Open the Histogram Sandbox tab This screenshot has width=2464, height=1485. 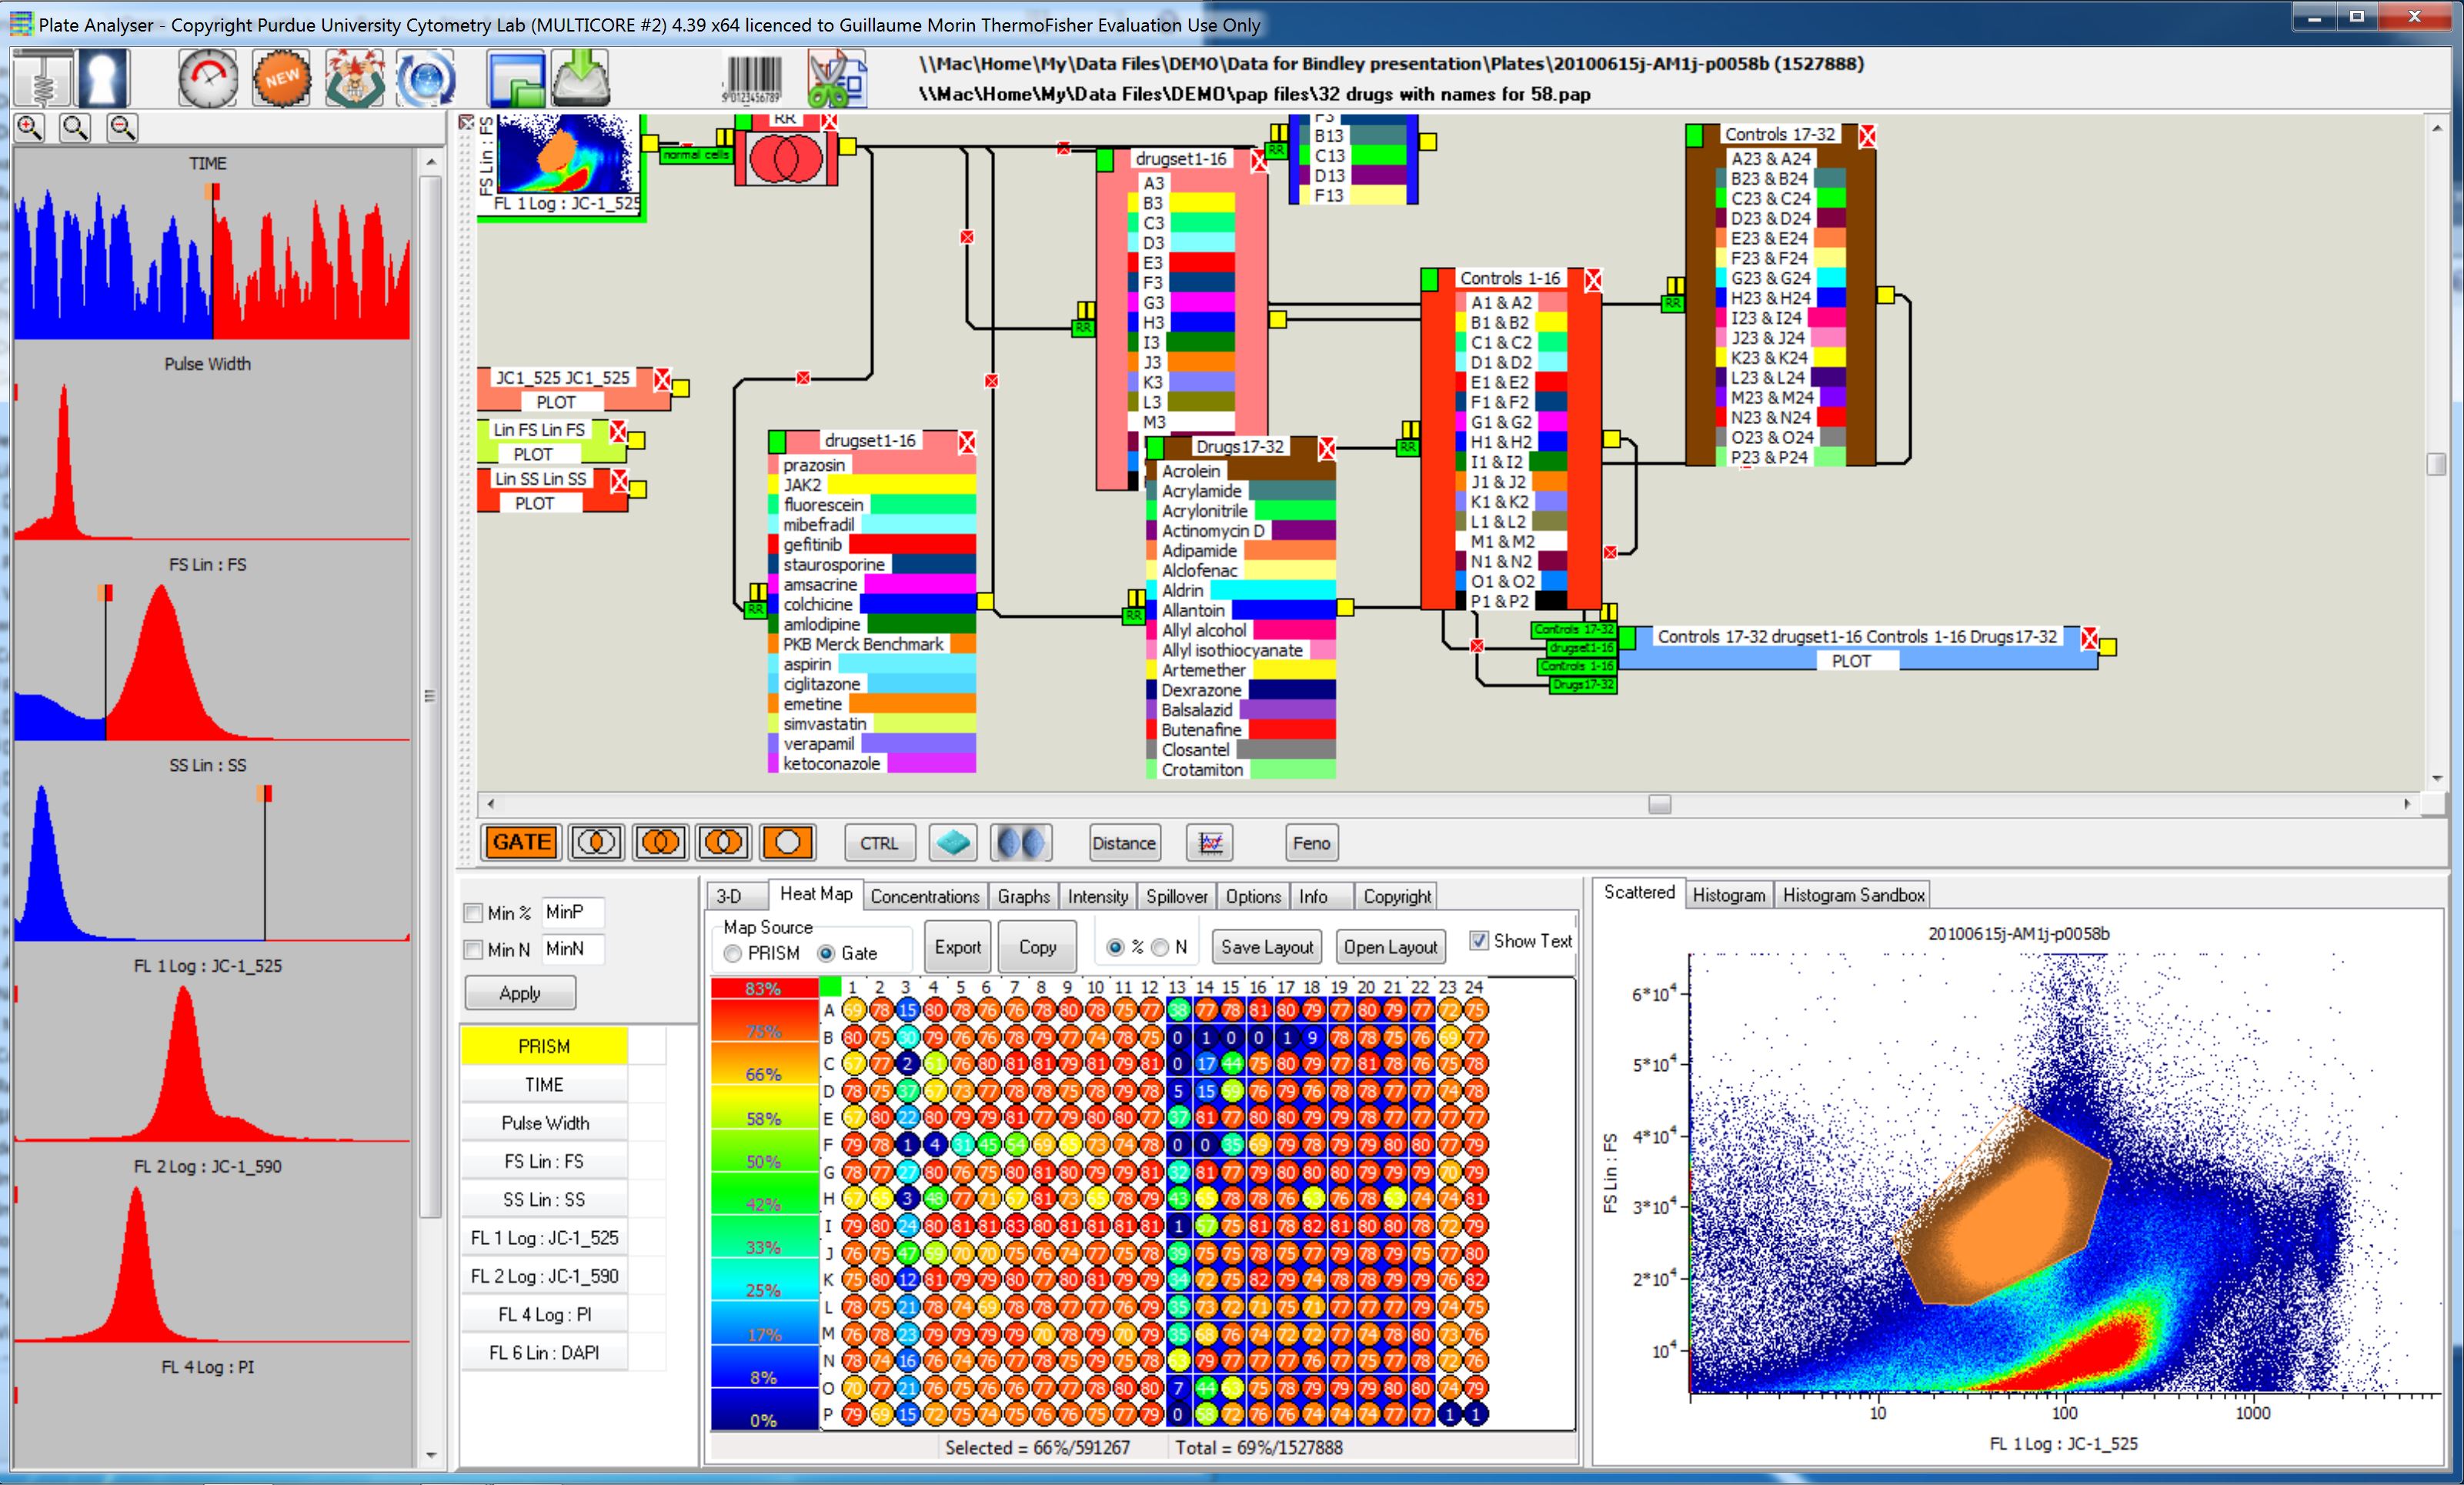point(1853,895)
